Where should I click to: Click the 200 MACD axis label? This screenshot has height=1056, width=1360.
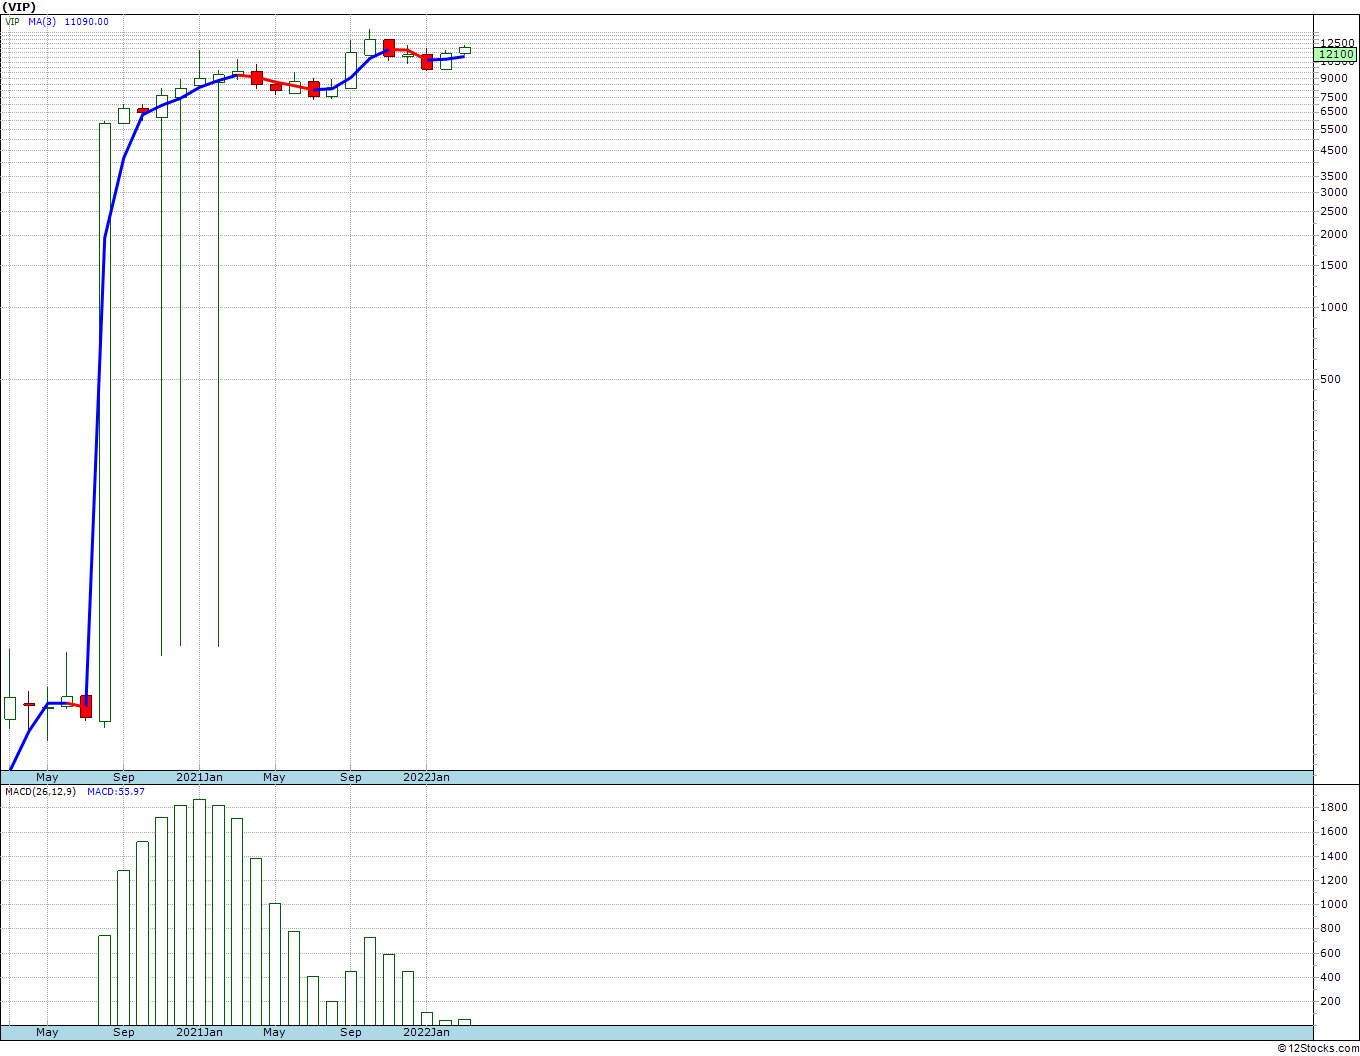pos(1330,1002)
